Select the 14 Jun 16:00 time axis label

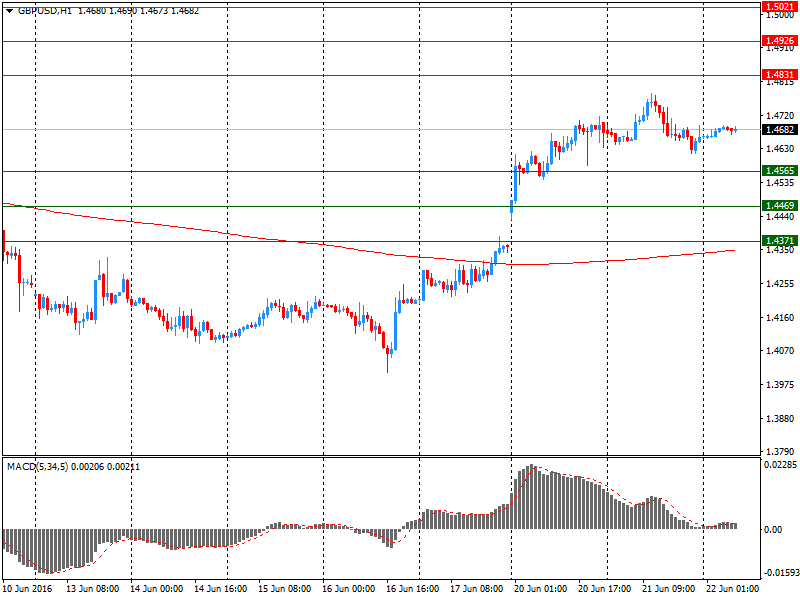(x=220, y=588)
